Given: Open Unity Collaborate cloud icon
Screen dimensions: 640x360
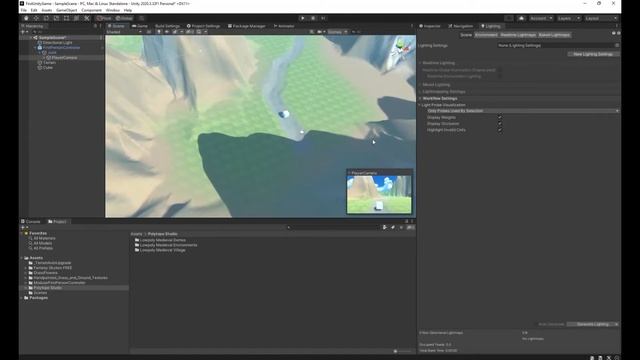Looking at the screenshot, I should pos(521,18).
